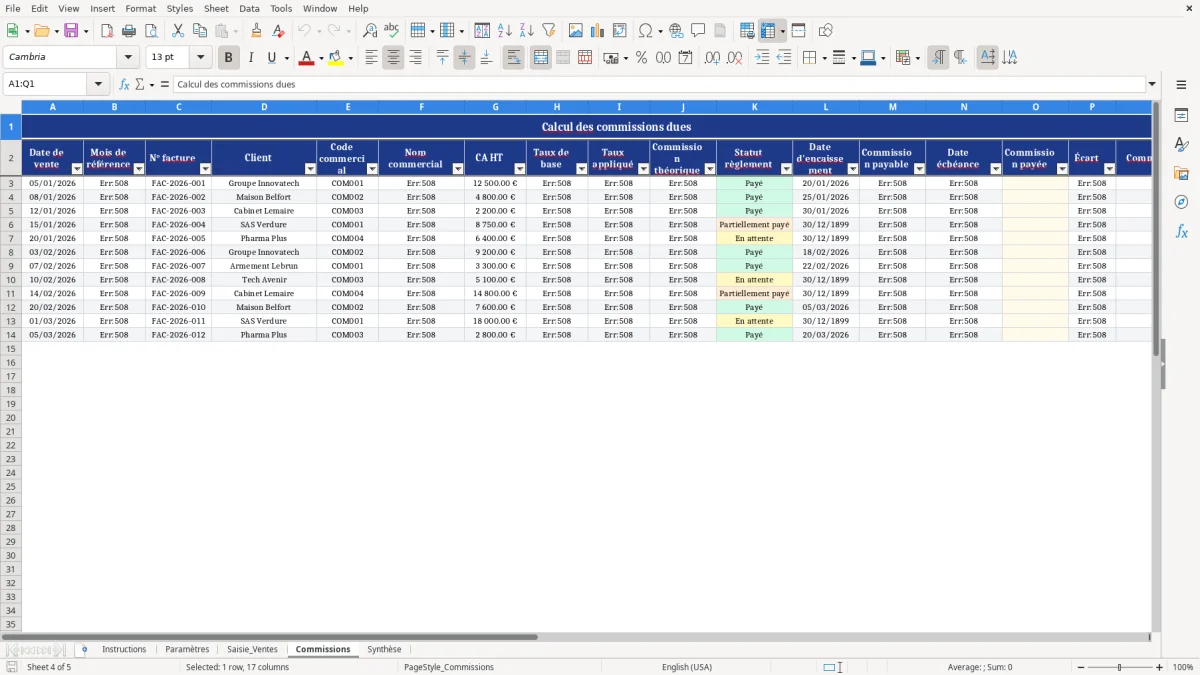Print the spreadsheet with the printer icon
1200x675 pixels.
[129, 31]
